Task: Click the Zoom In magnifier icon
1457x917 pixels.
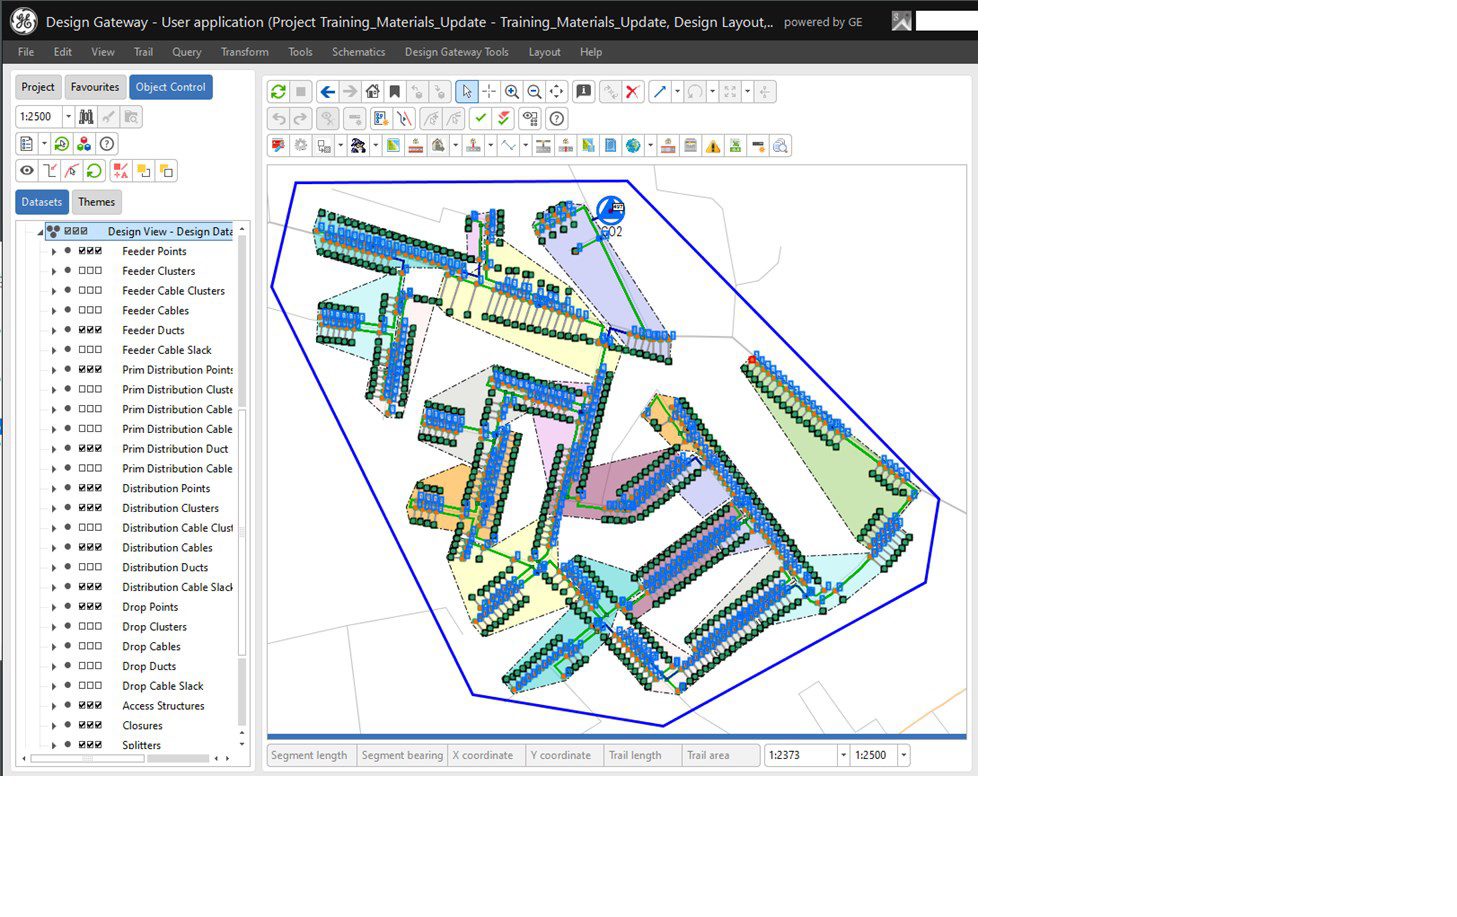Action: pos(512,92)
